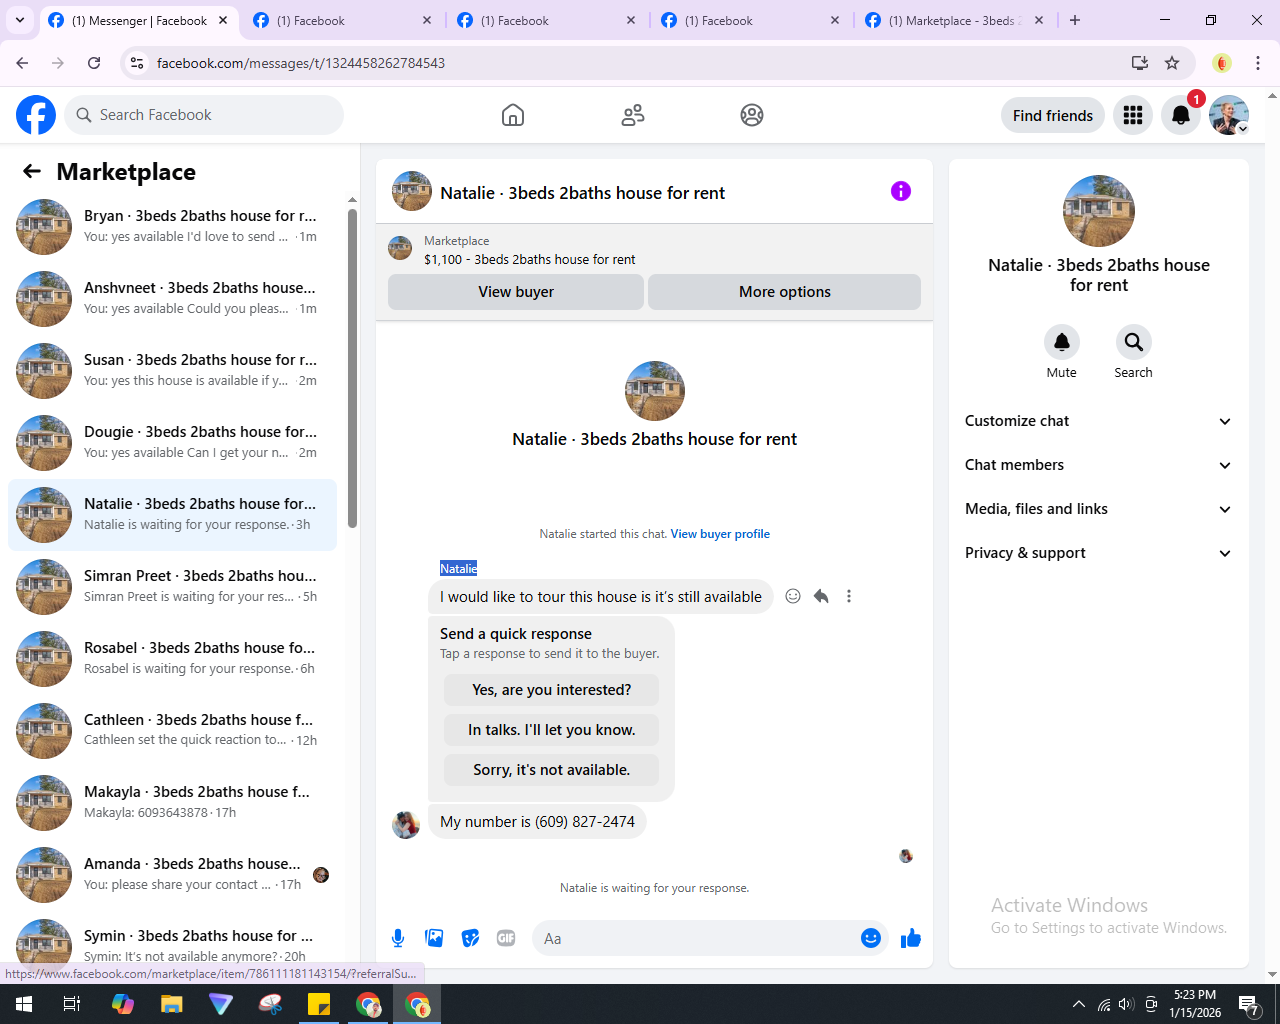Screen dimensions: 1280x1024
Task: Click the conversation list scrollbar
Action: tap(352, 368)
